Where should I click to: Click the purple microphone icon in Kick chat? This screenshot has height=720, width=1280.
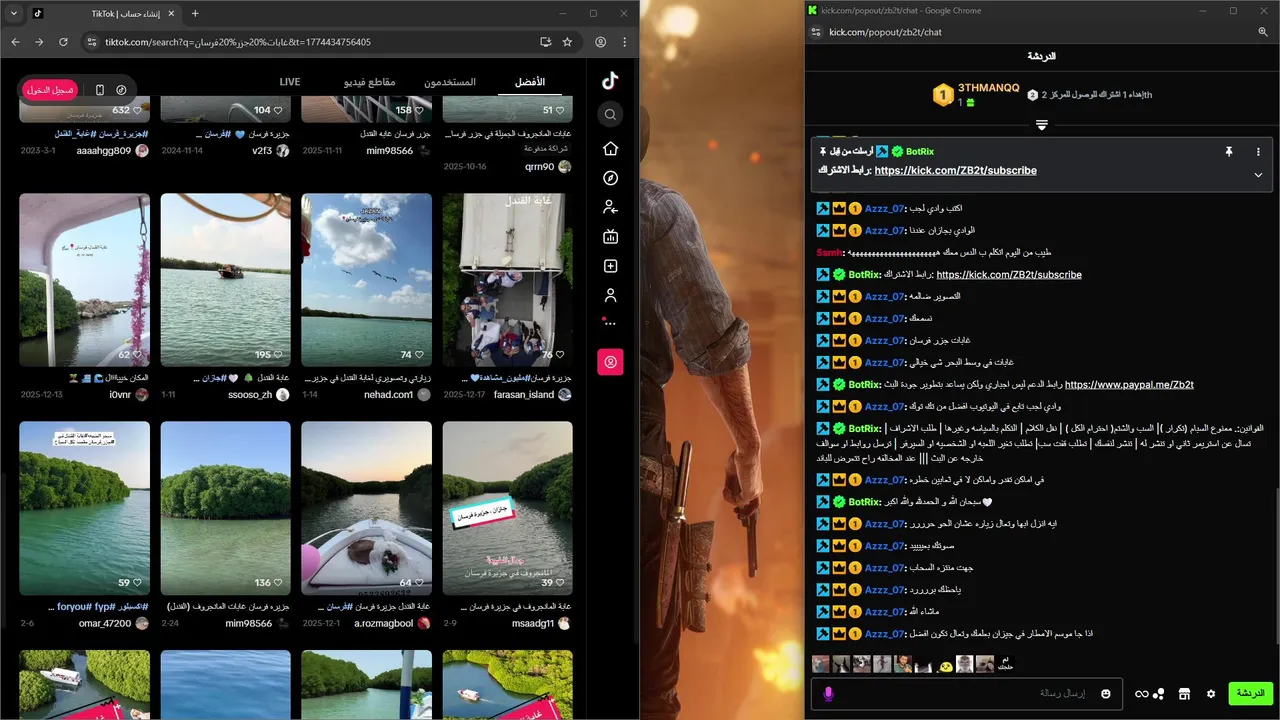click(828, 693)
